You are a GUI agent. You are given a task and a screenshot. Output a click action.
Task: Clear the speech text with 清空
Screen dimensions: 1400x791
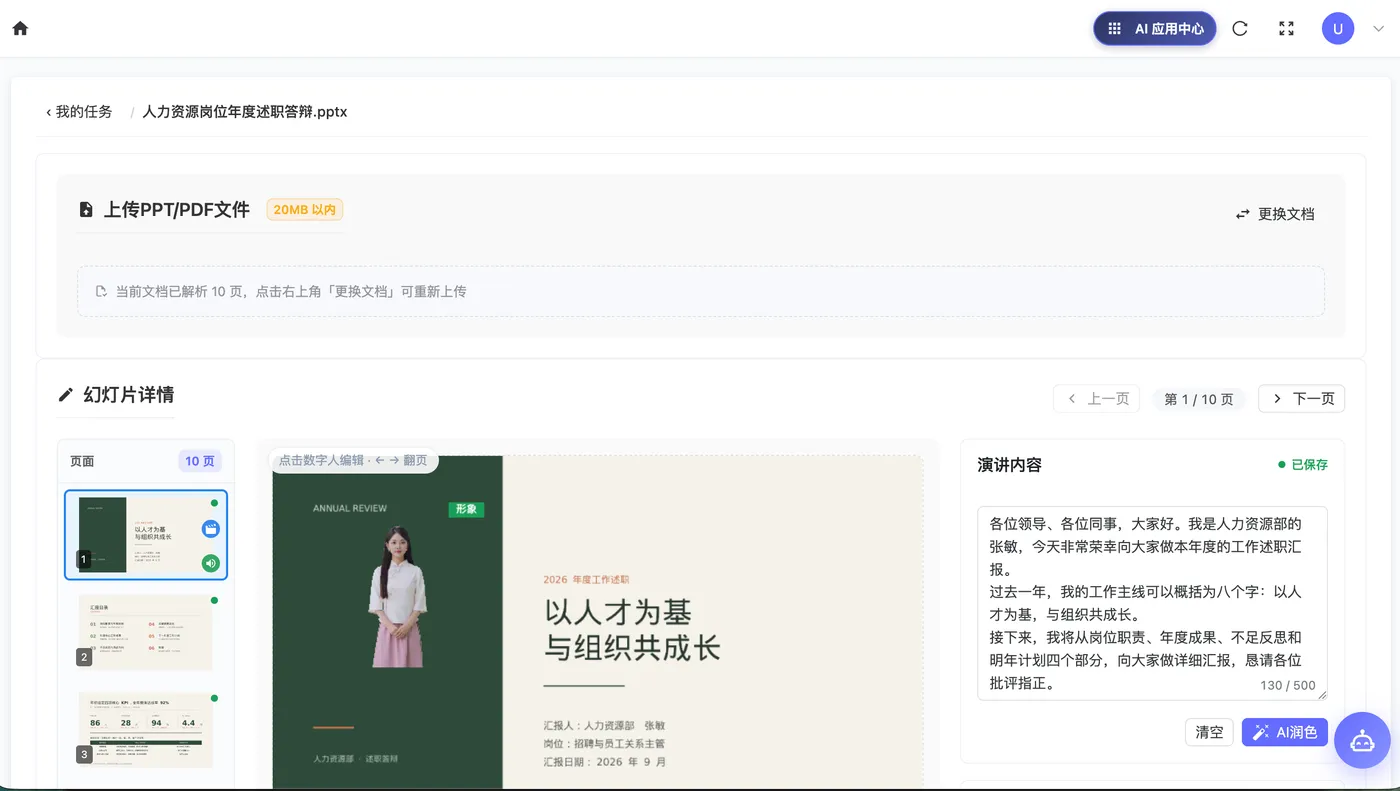tap(1209, 732)
